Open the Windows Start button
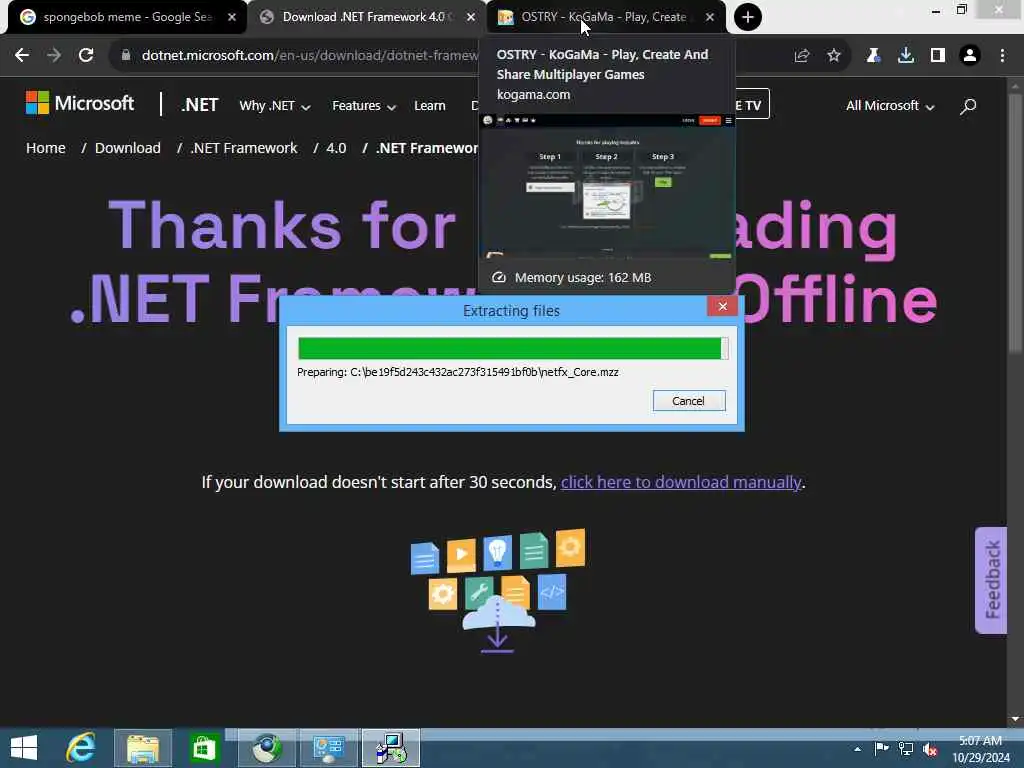 (24, 748)
